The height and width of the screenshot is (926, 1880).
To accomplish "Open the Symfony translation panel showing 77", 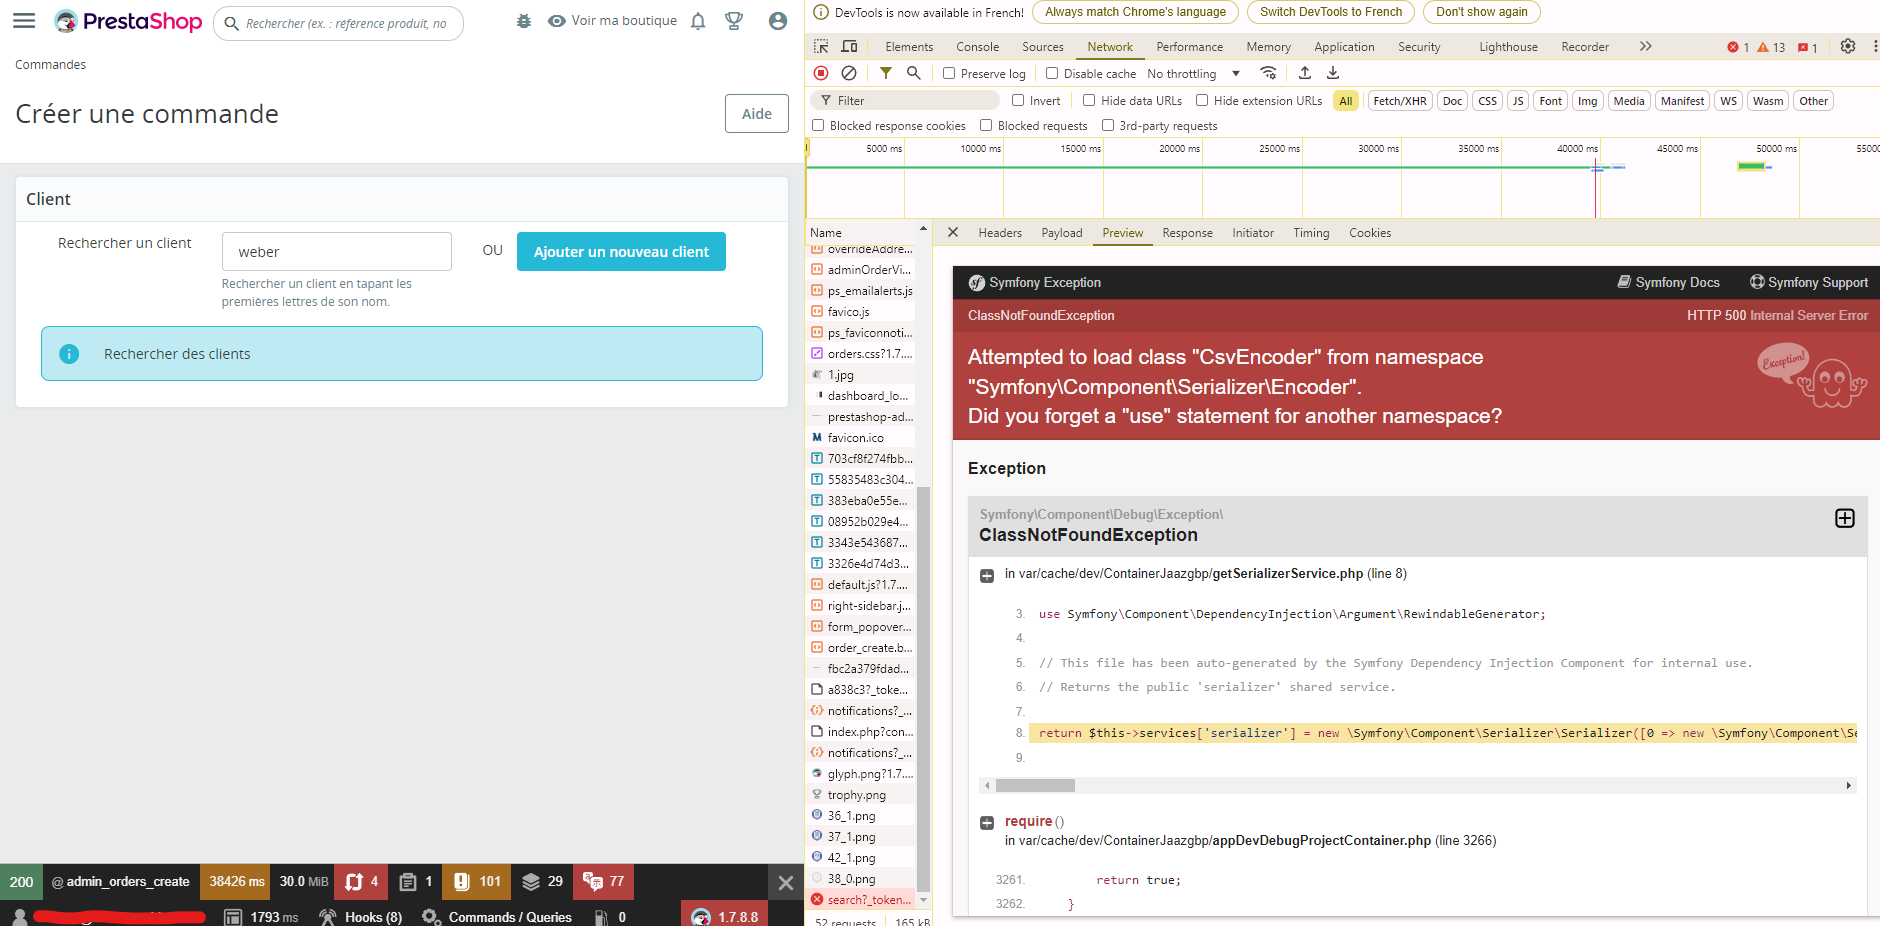I will coord(603,882).
